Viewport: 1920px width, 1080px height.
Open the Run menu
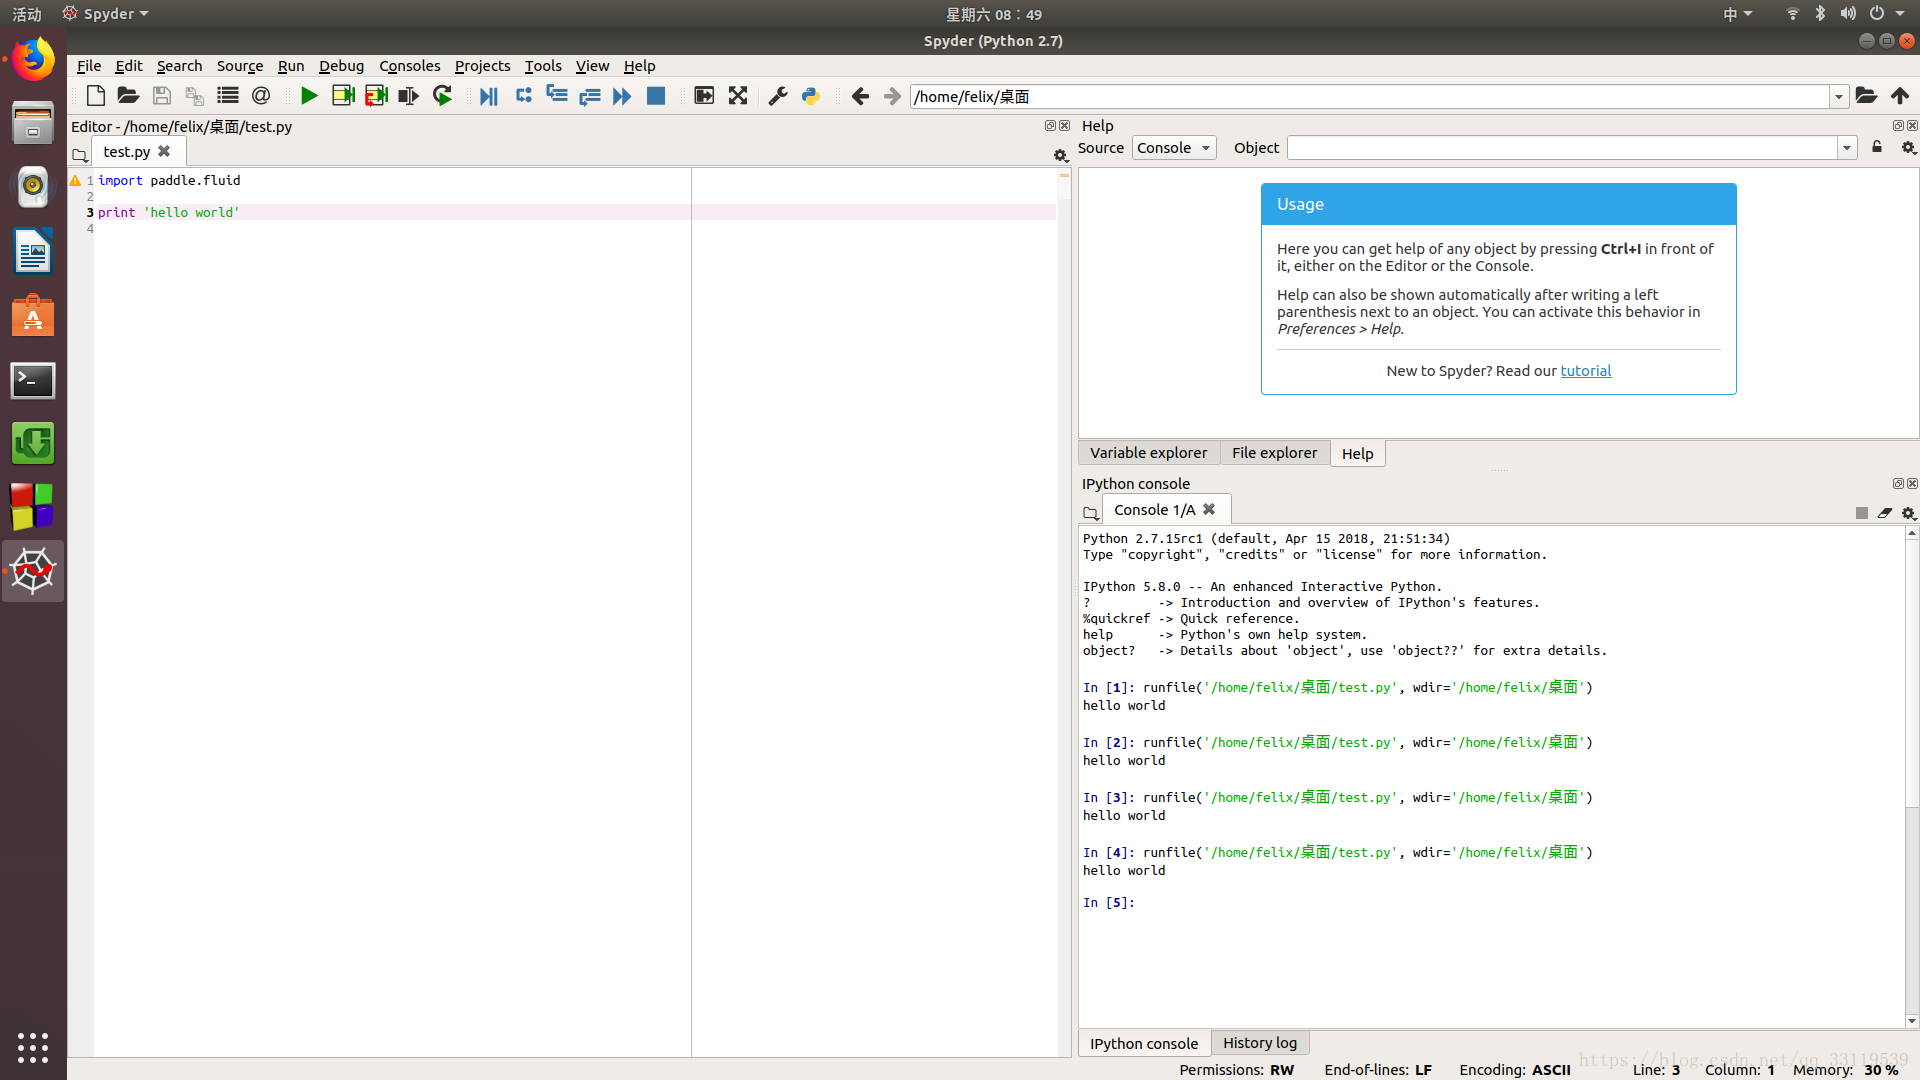(x=291, y=66)
